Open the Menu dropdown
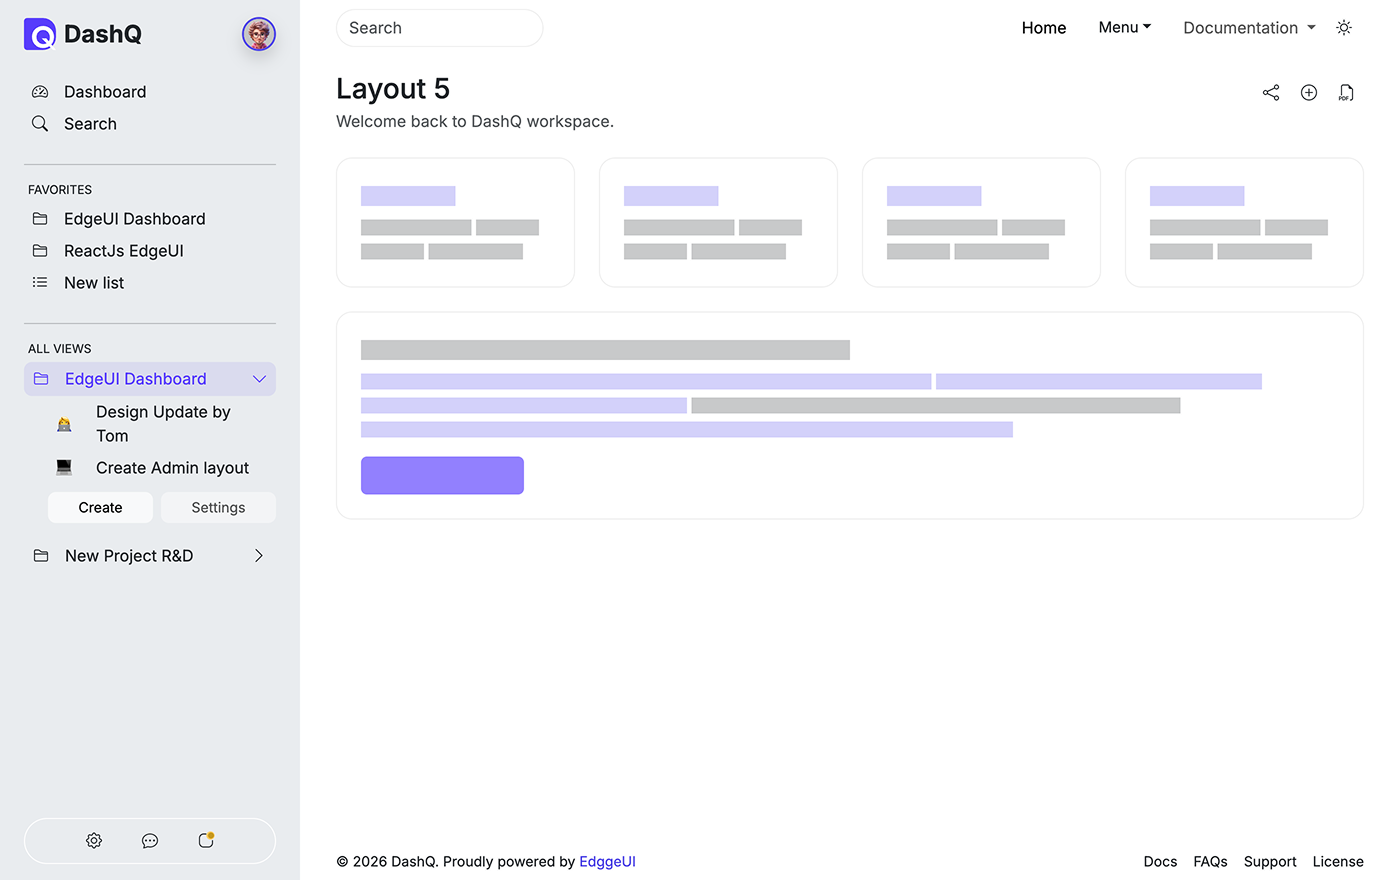The image size is (1400, 880). tap(1124, 27)
